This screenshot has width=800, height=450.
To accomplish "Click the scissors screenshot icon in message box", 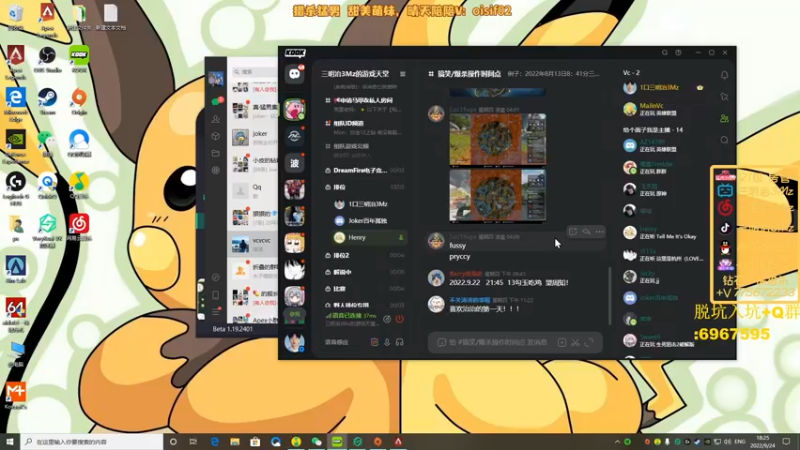I will 576,342.
